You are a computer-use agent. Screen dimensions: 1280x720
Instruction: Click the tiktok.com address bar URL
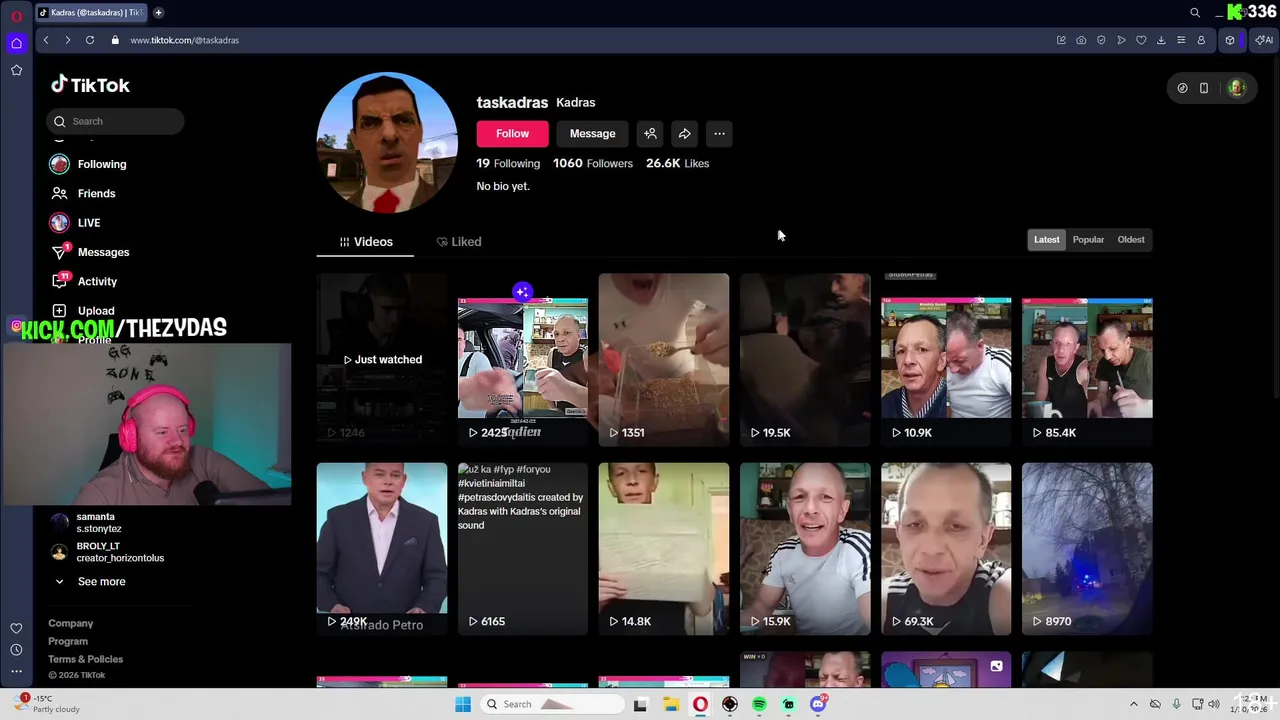184,40
